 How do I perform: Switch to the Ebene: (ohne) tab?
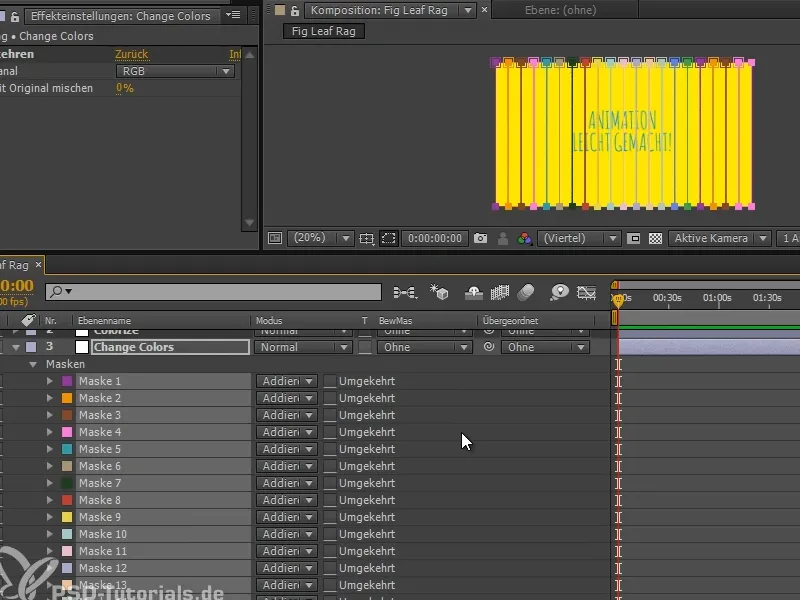pos(560,10)
